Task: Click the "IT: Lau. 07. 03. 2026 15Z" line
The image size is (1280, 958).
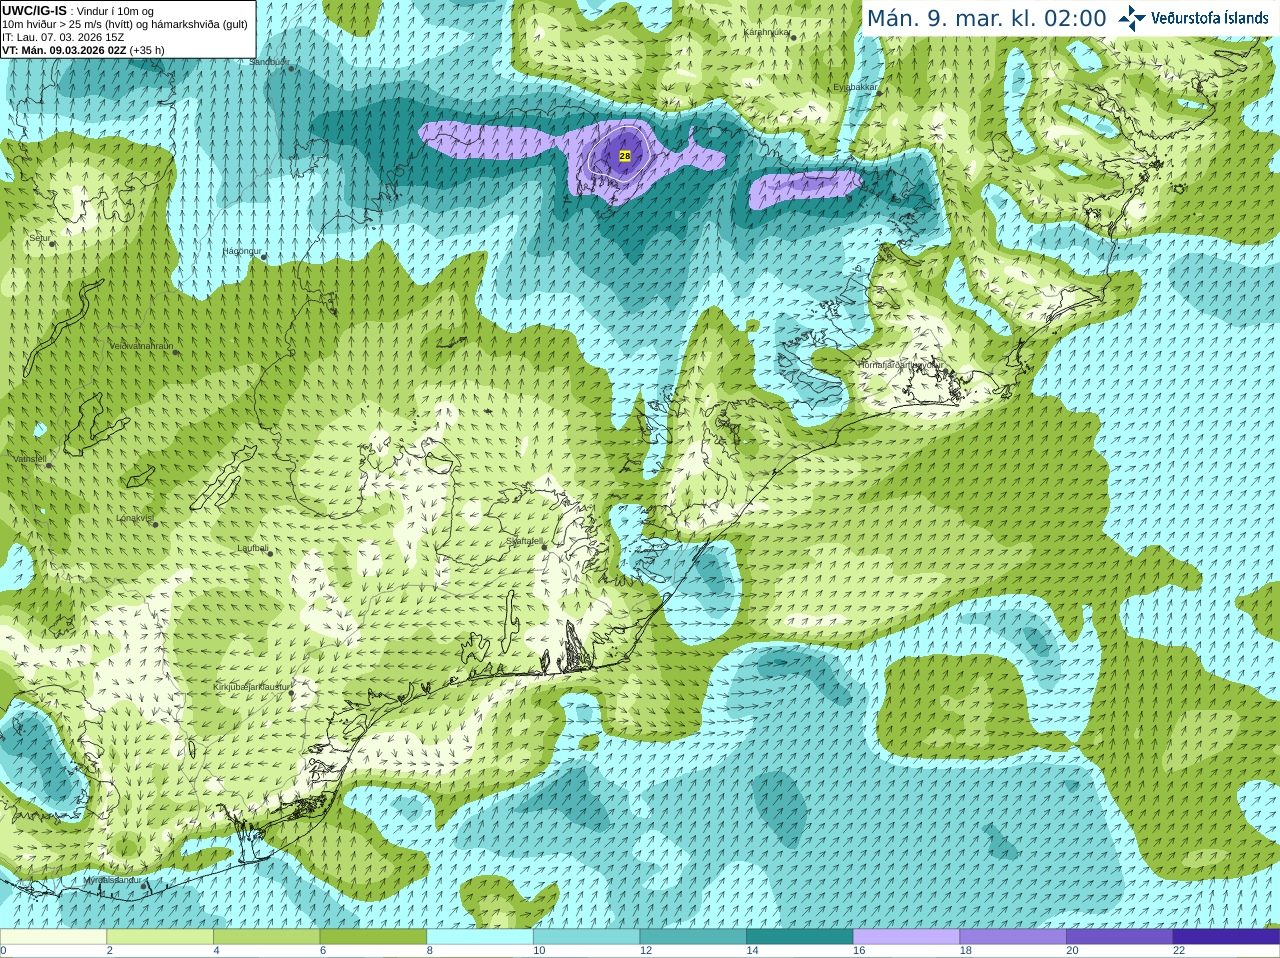Action: 63,37
